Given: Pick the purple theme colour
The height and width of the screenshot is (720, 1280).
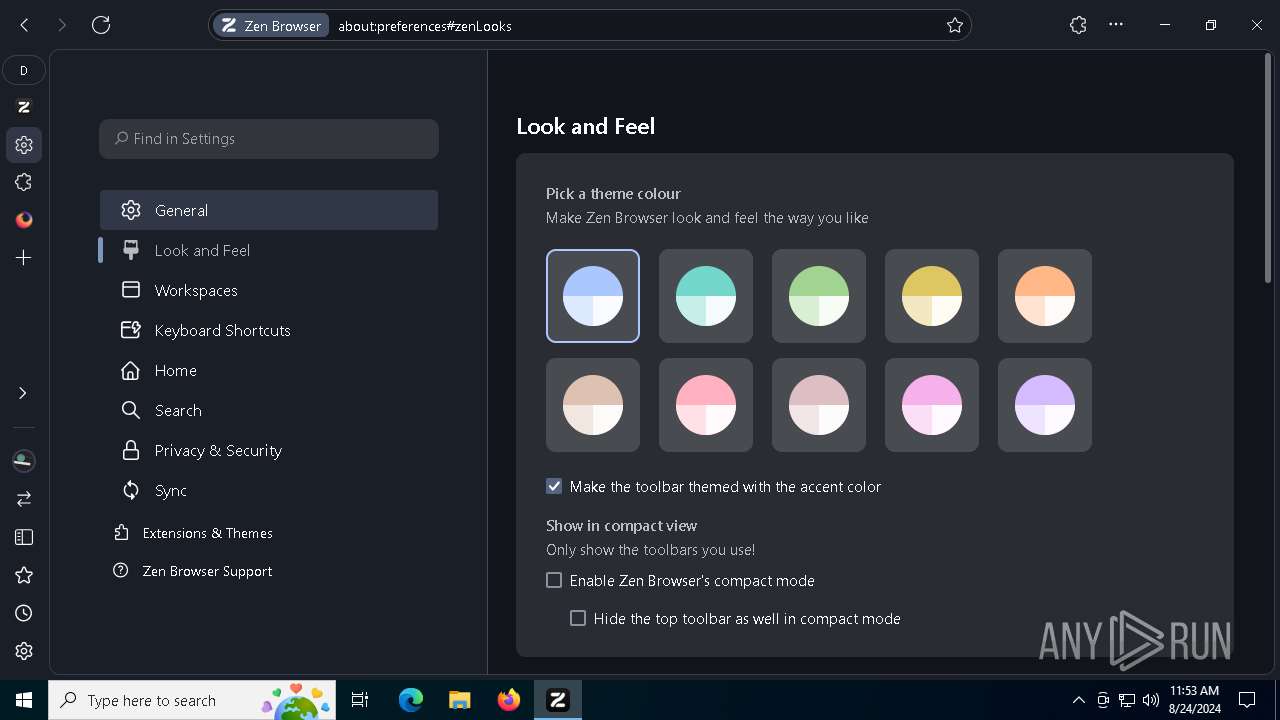Looking at the screenshot, I should [x=1045, y=405].
